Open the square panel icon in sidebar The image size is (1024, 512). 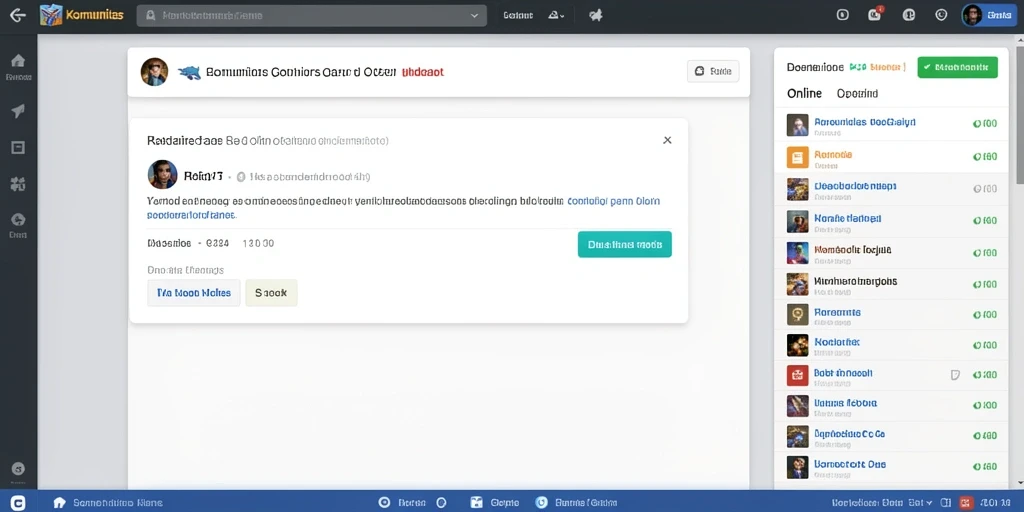18,148
